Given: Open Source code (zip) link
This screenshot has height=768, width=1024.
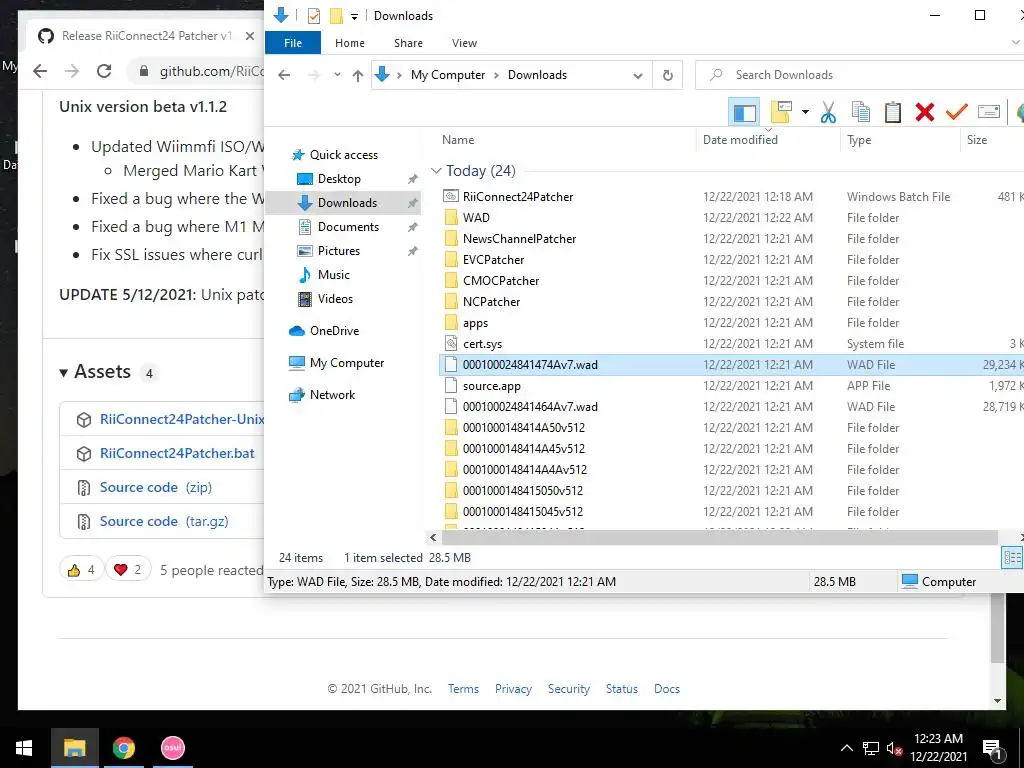Looking at the screenshot, I should point(155,487).
